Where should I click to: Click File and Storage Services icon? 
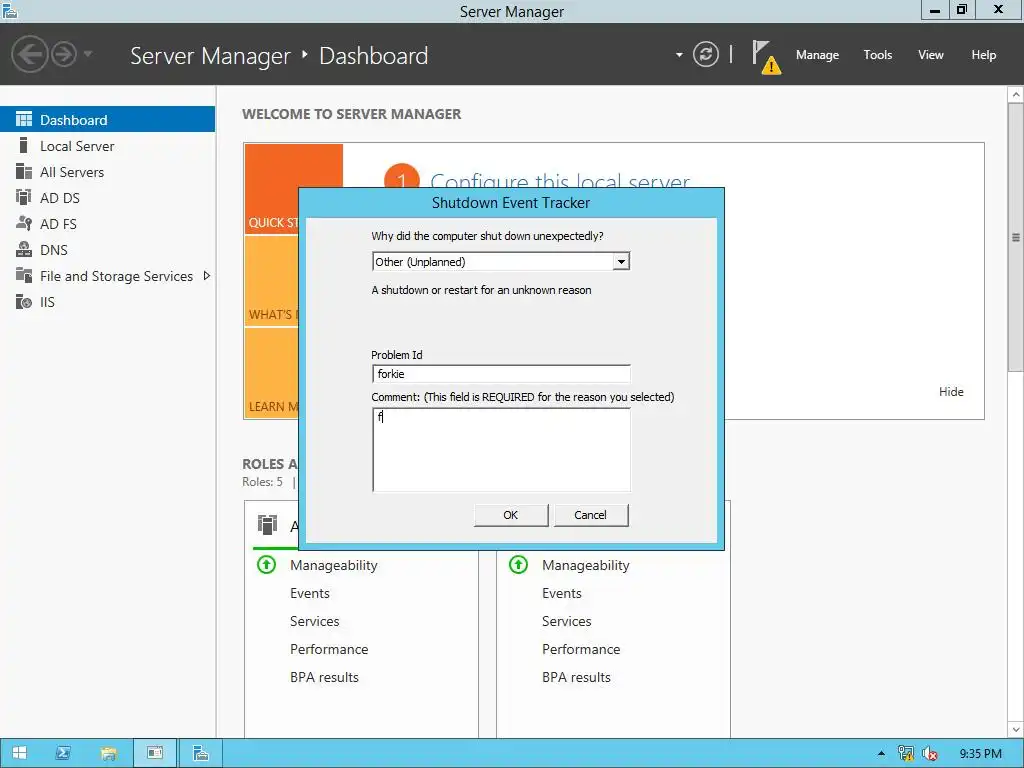[x=24, y=275]
